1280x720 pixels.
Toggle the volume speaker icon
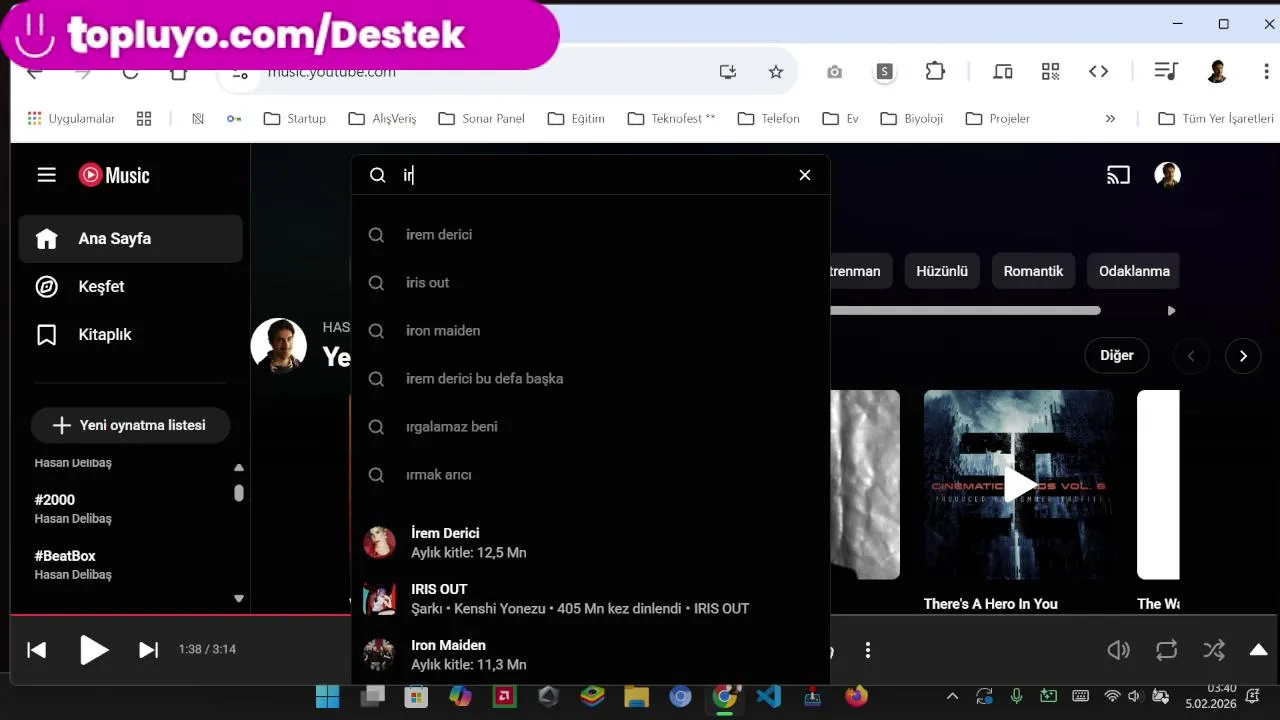(x=1118, y=650)
